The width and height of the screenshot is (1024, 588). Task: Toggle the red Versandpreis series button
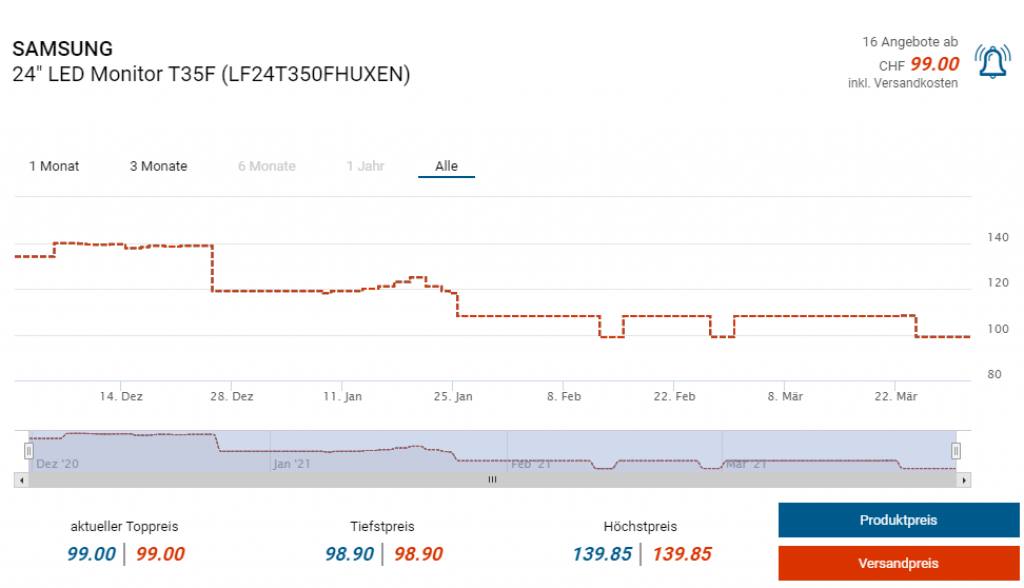pyautogui.click(x=898, y=563)
